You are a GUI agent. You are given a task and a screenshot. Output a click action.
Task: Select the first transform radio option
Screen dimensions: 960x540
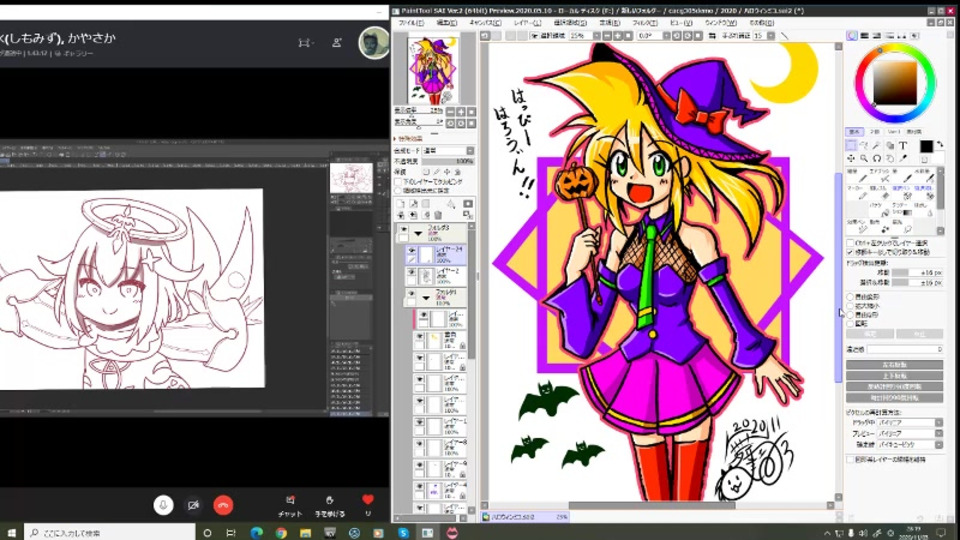coord(850,297)
